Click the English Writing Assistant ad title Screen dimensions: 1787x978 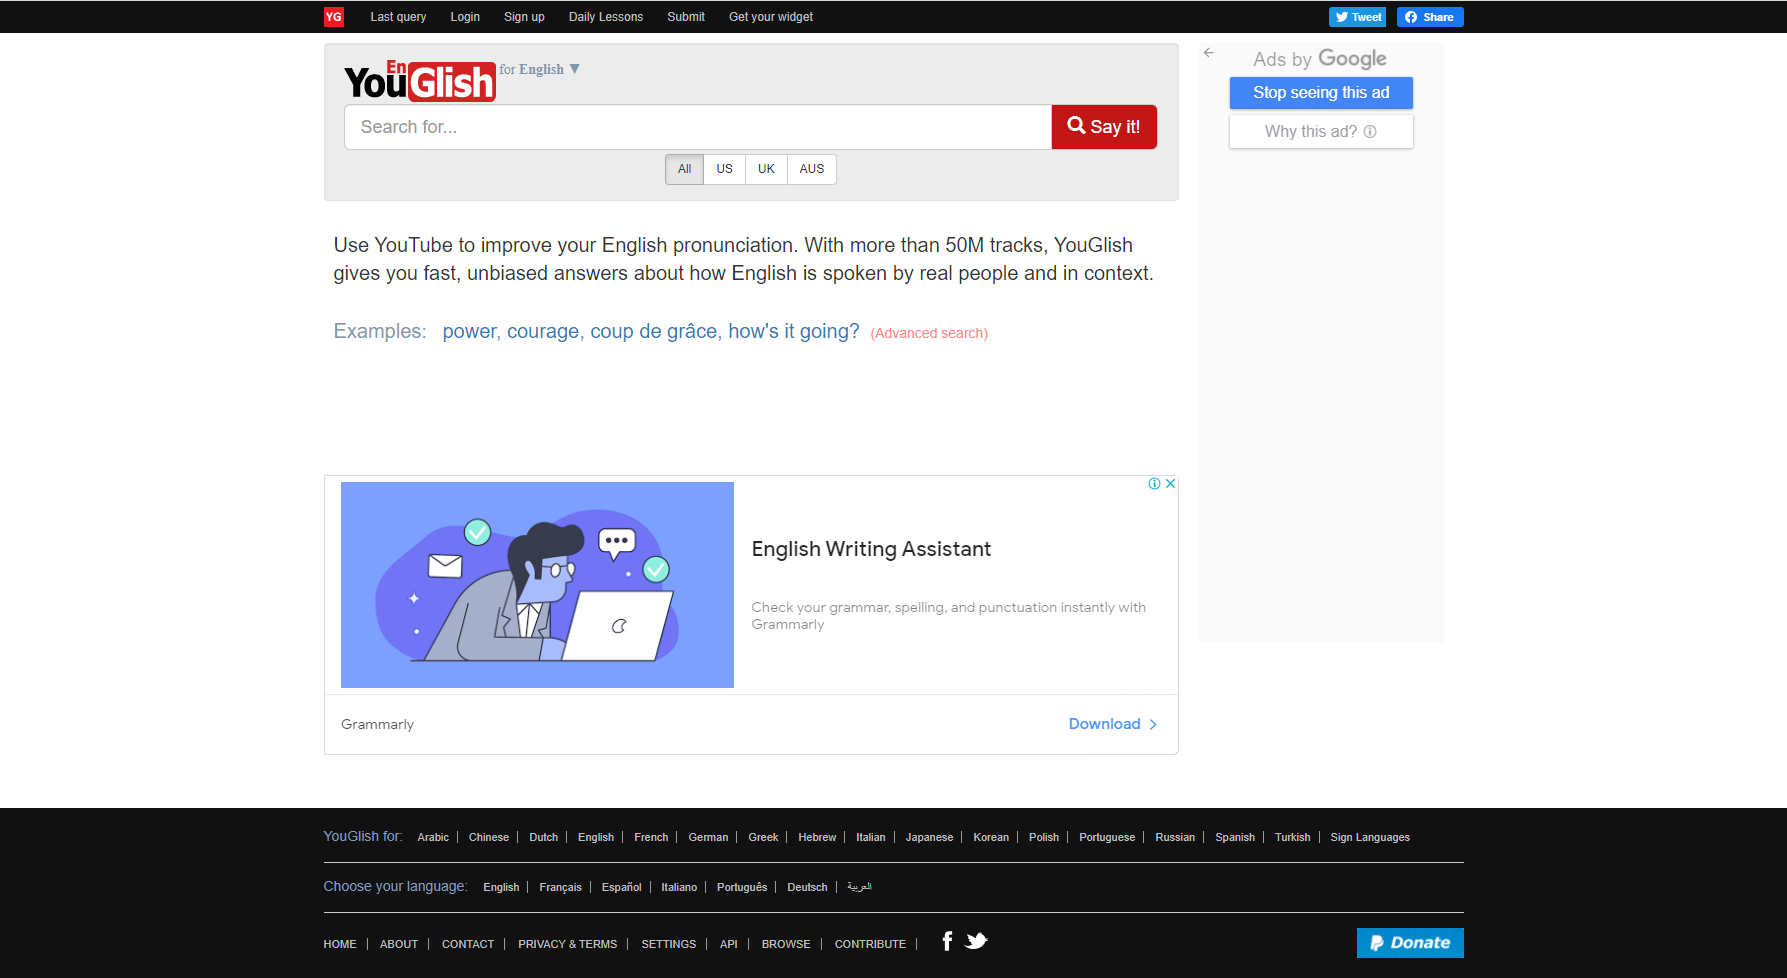tap(871, 549)
